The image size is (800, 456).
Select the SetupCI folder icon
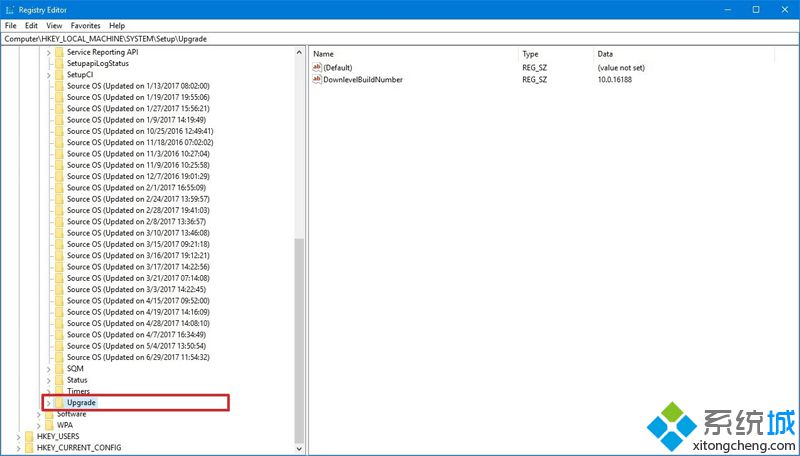(59, 74)
